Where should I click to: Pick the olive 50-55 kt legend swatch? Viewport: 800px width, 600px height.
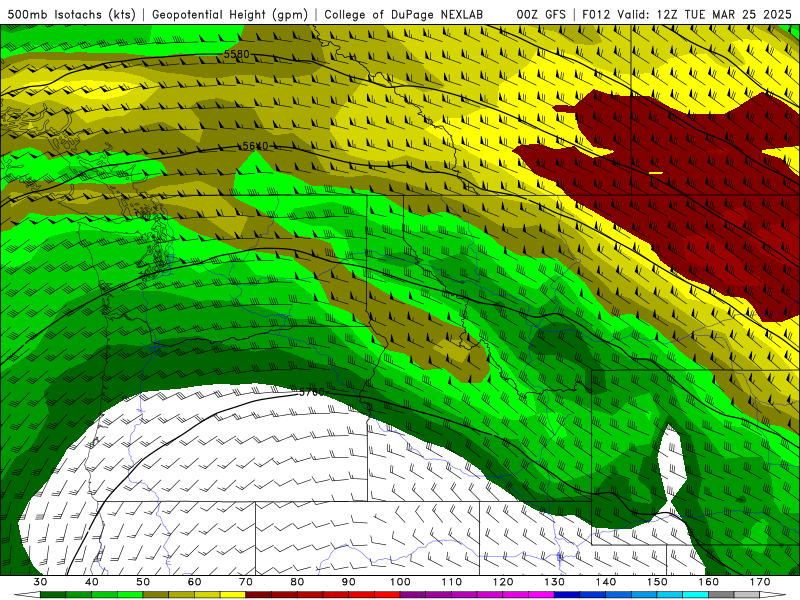pyautogui.click(x=156, y=594)
